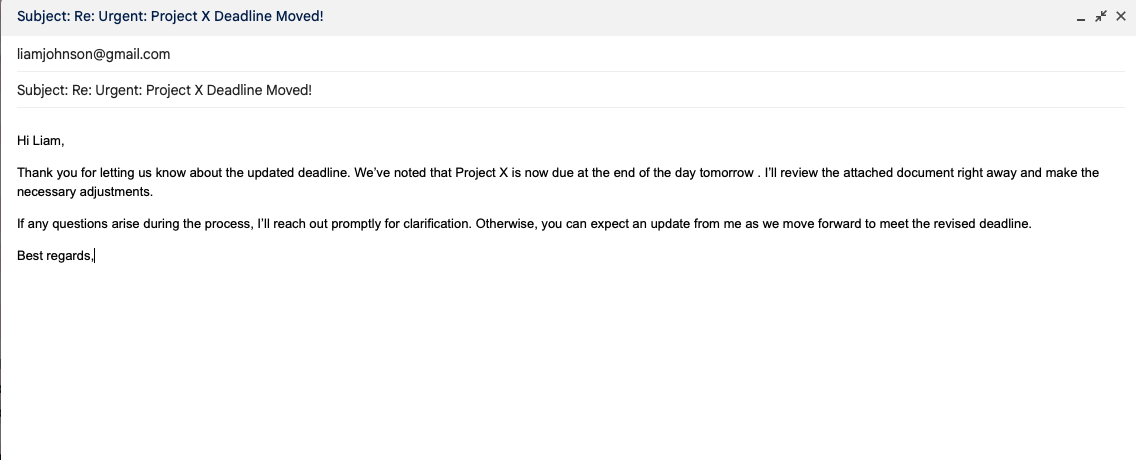Place cursor in "necessary adjustments." line

85,191
